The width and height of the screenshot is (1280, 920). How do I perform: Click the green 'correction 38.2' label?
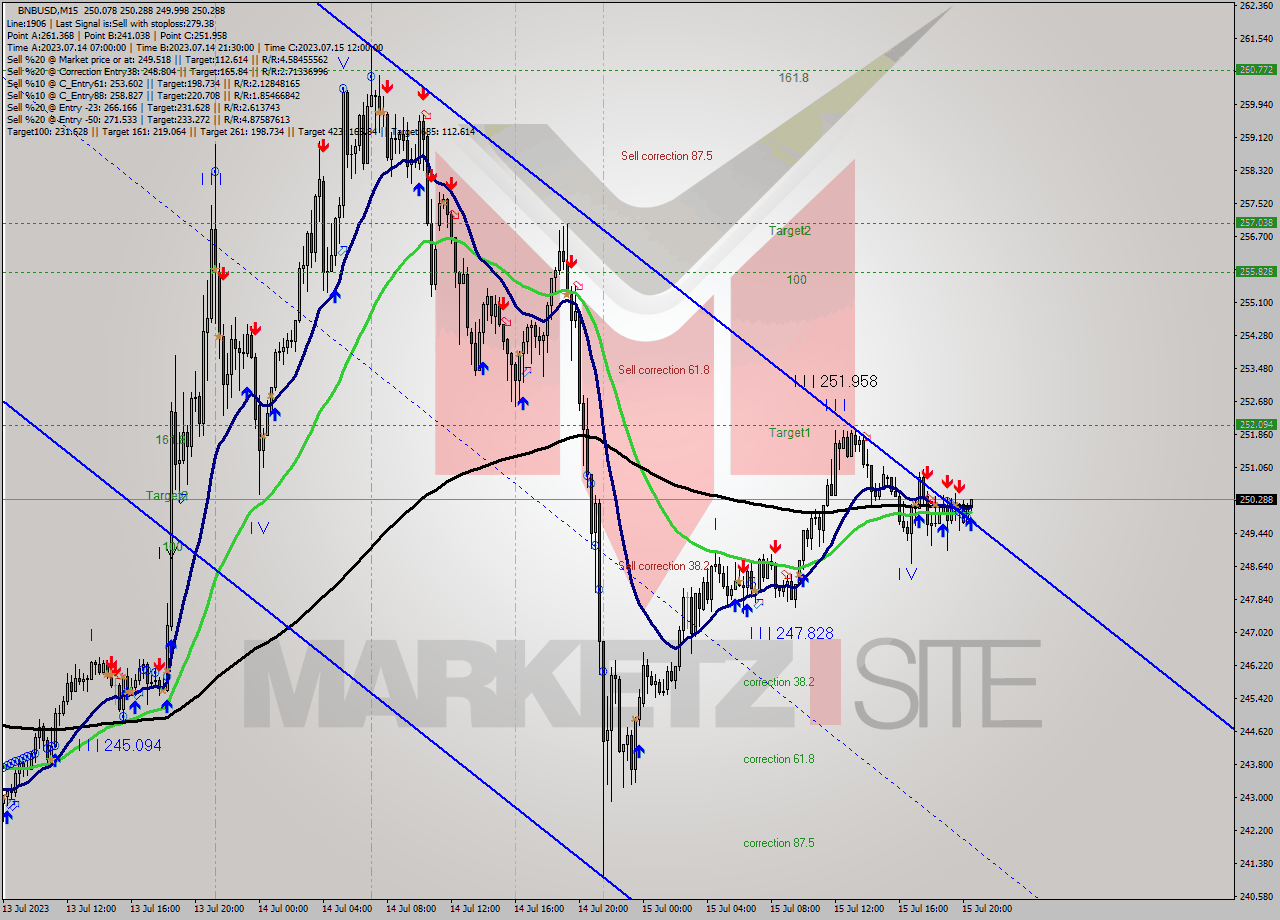click(x=779, y=682)
